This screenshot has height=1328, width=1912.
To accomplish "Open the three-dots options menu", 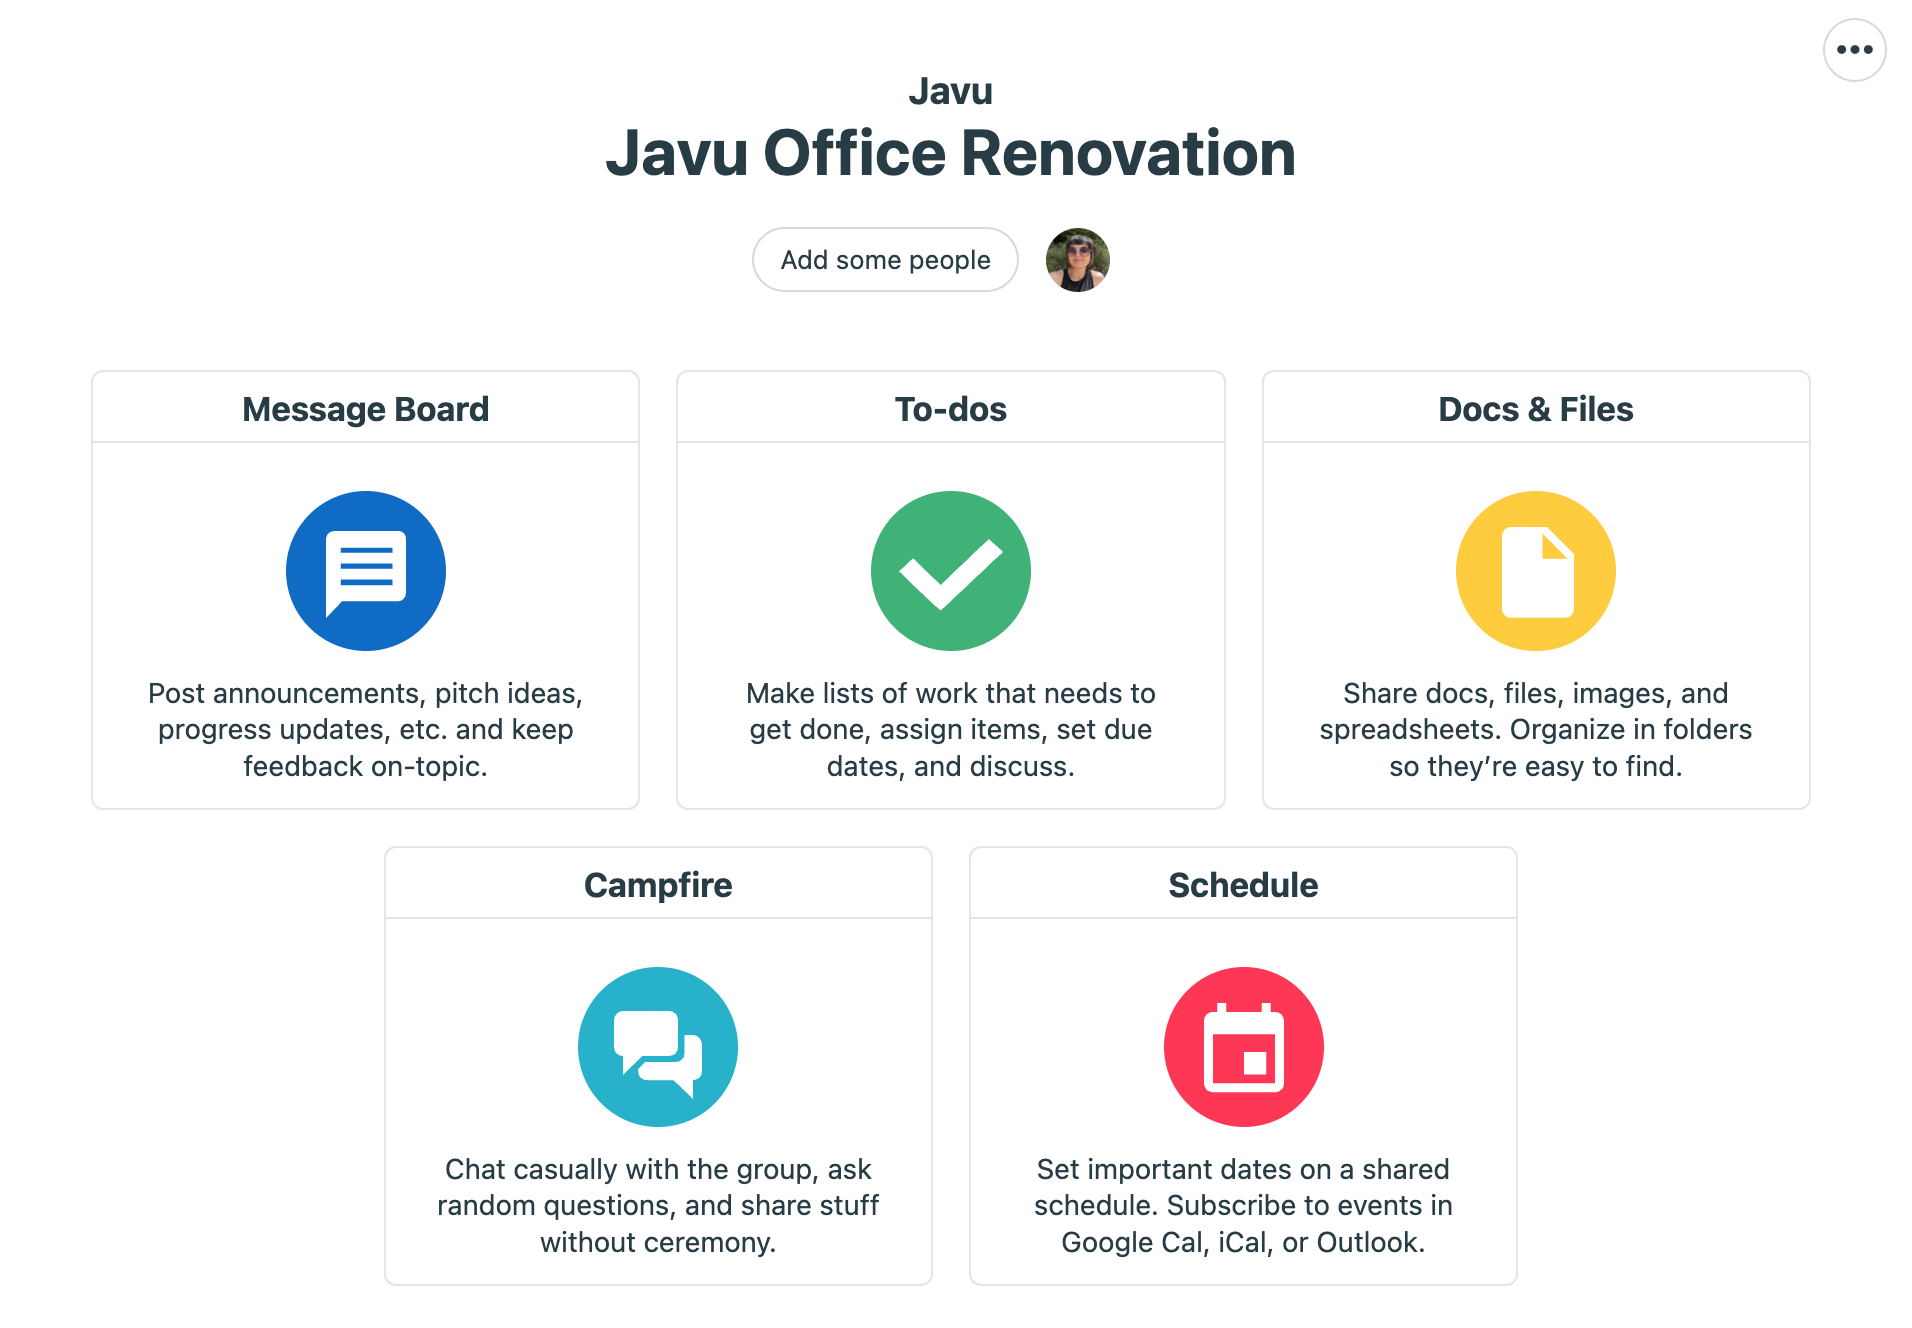I will pyautogui.click(x=1854, y=50).
